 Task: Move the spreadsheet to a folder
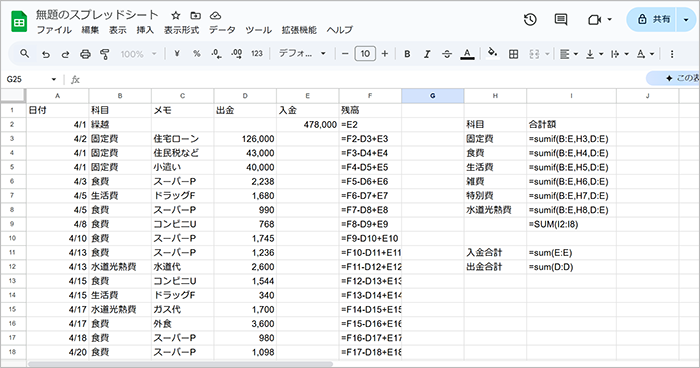[196, 16]
